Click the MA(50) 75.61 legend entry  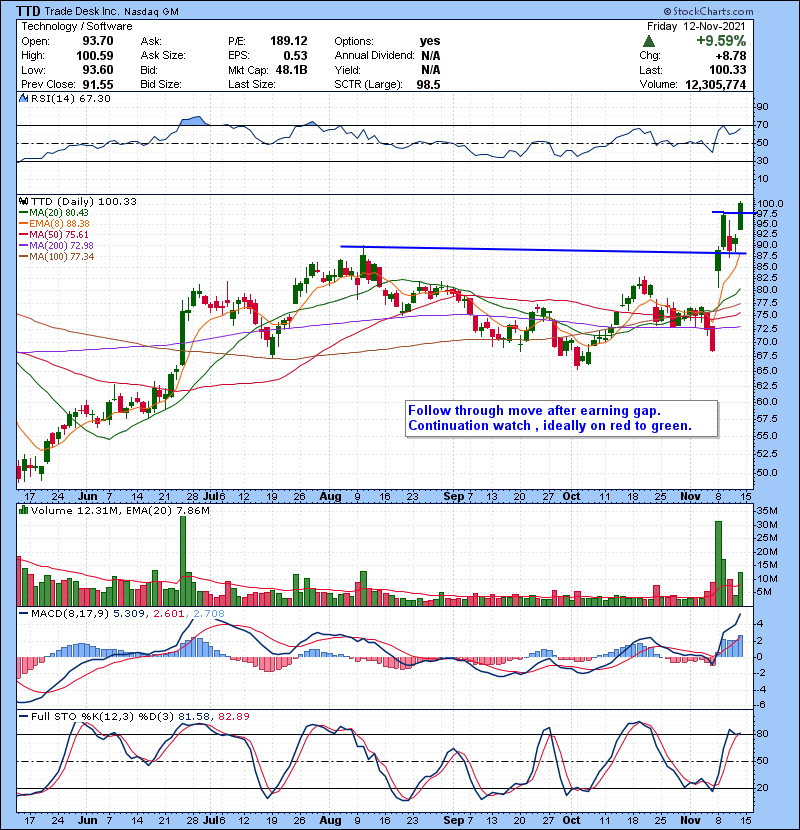pyautogui.click(x=54, y=234)
